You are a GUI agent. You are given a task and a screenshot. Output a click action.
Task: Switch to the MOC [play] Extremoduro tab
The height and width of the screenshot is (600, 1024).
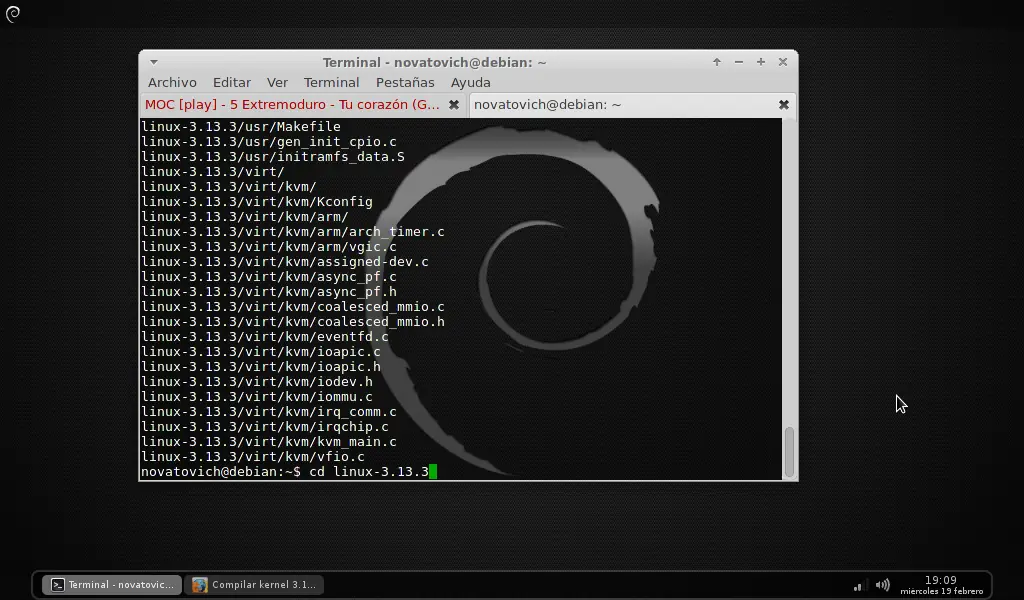tap(292, 104)
